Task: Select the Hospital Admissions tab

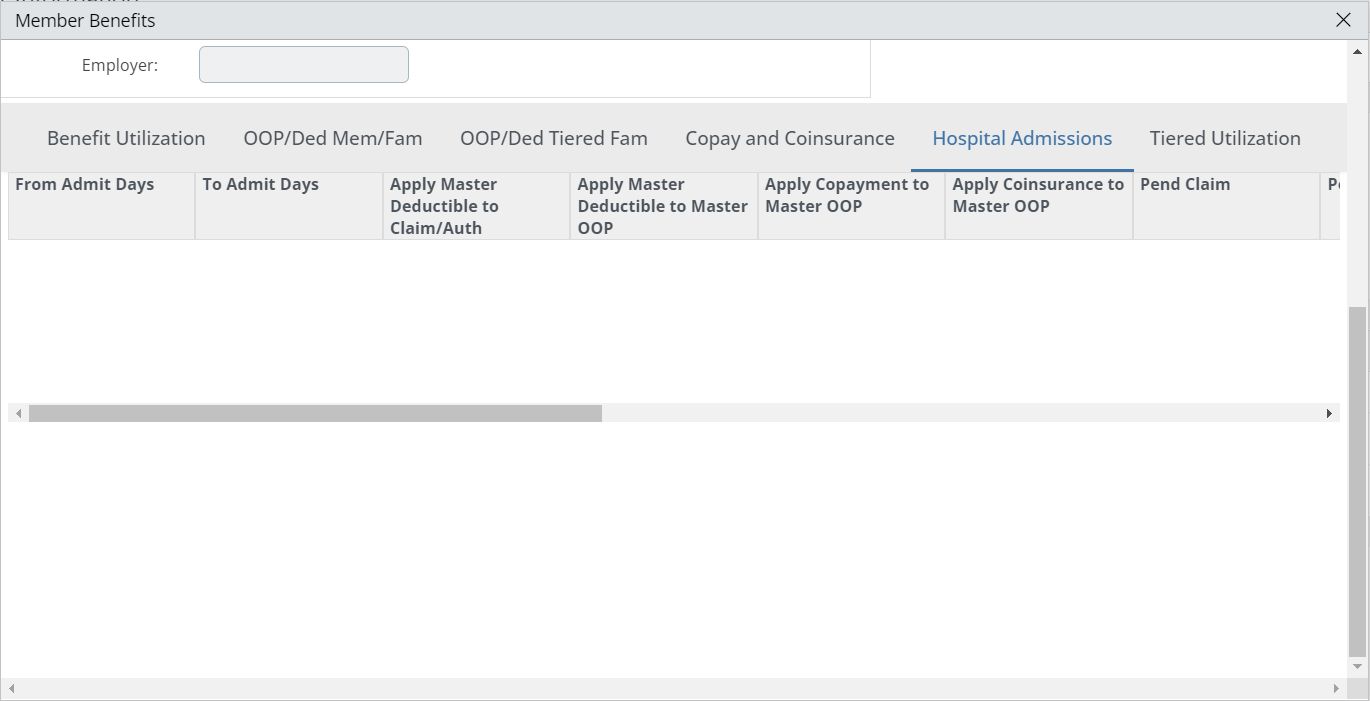Action: (1022, 139)
